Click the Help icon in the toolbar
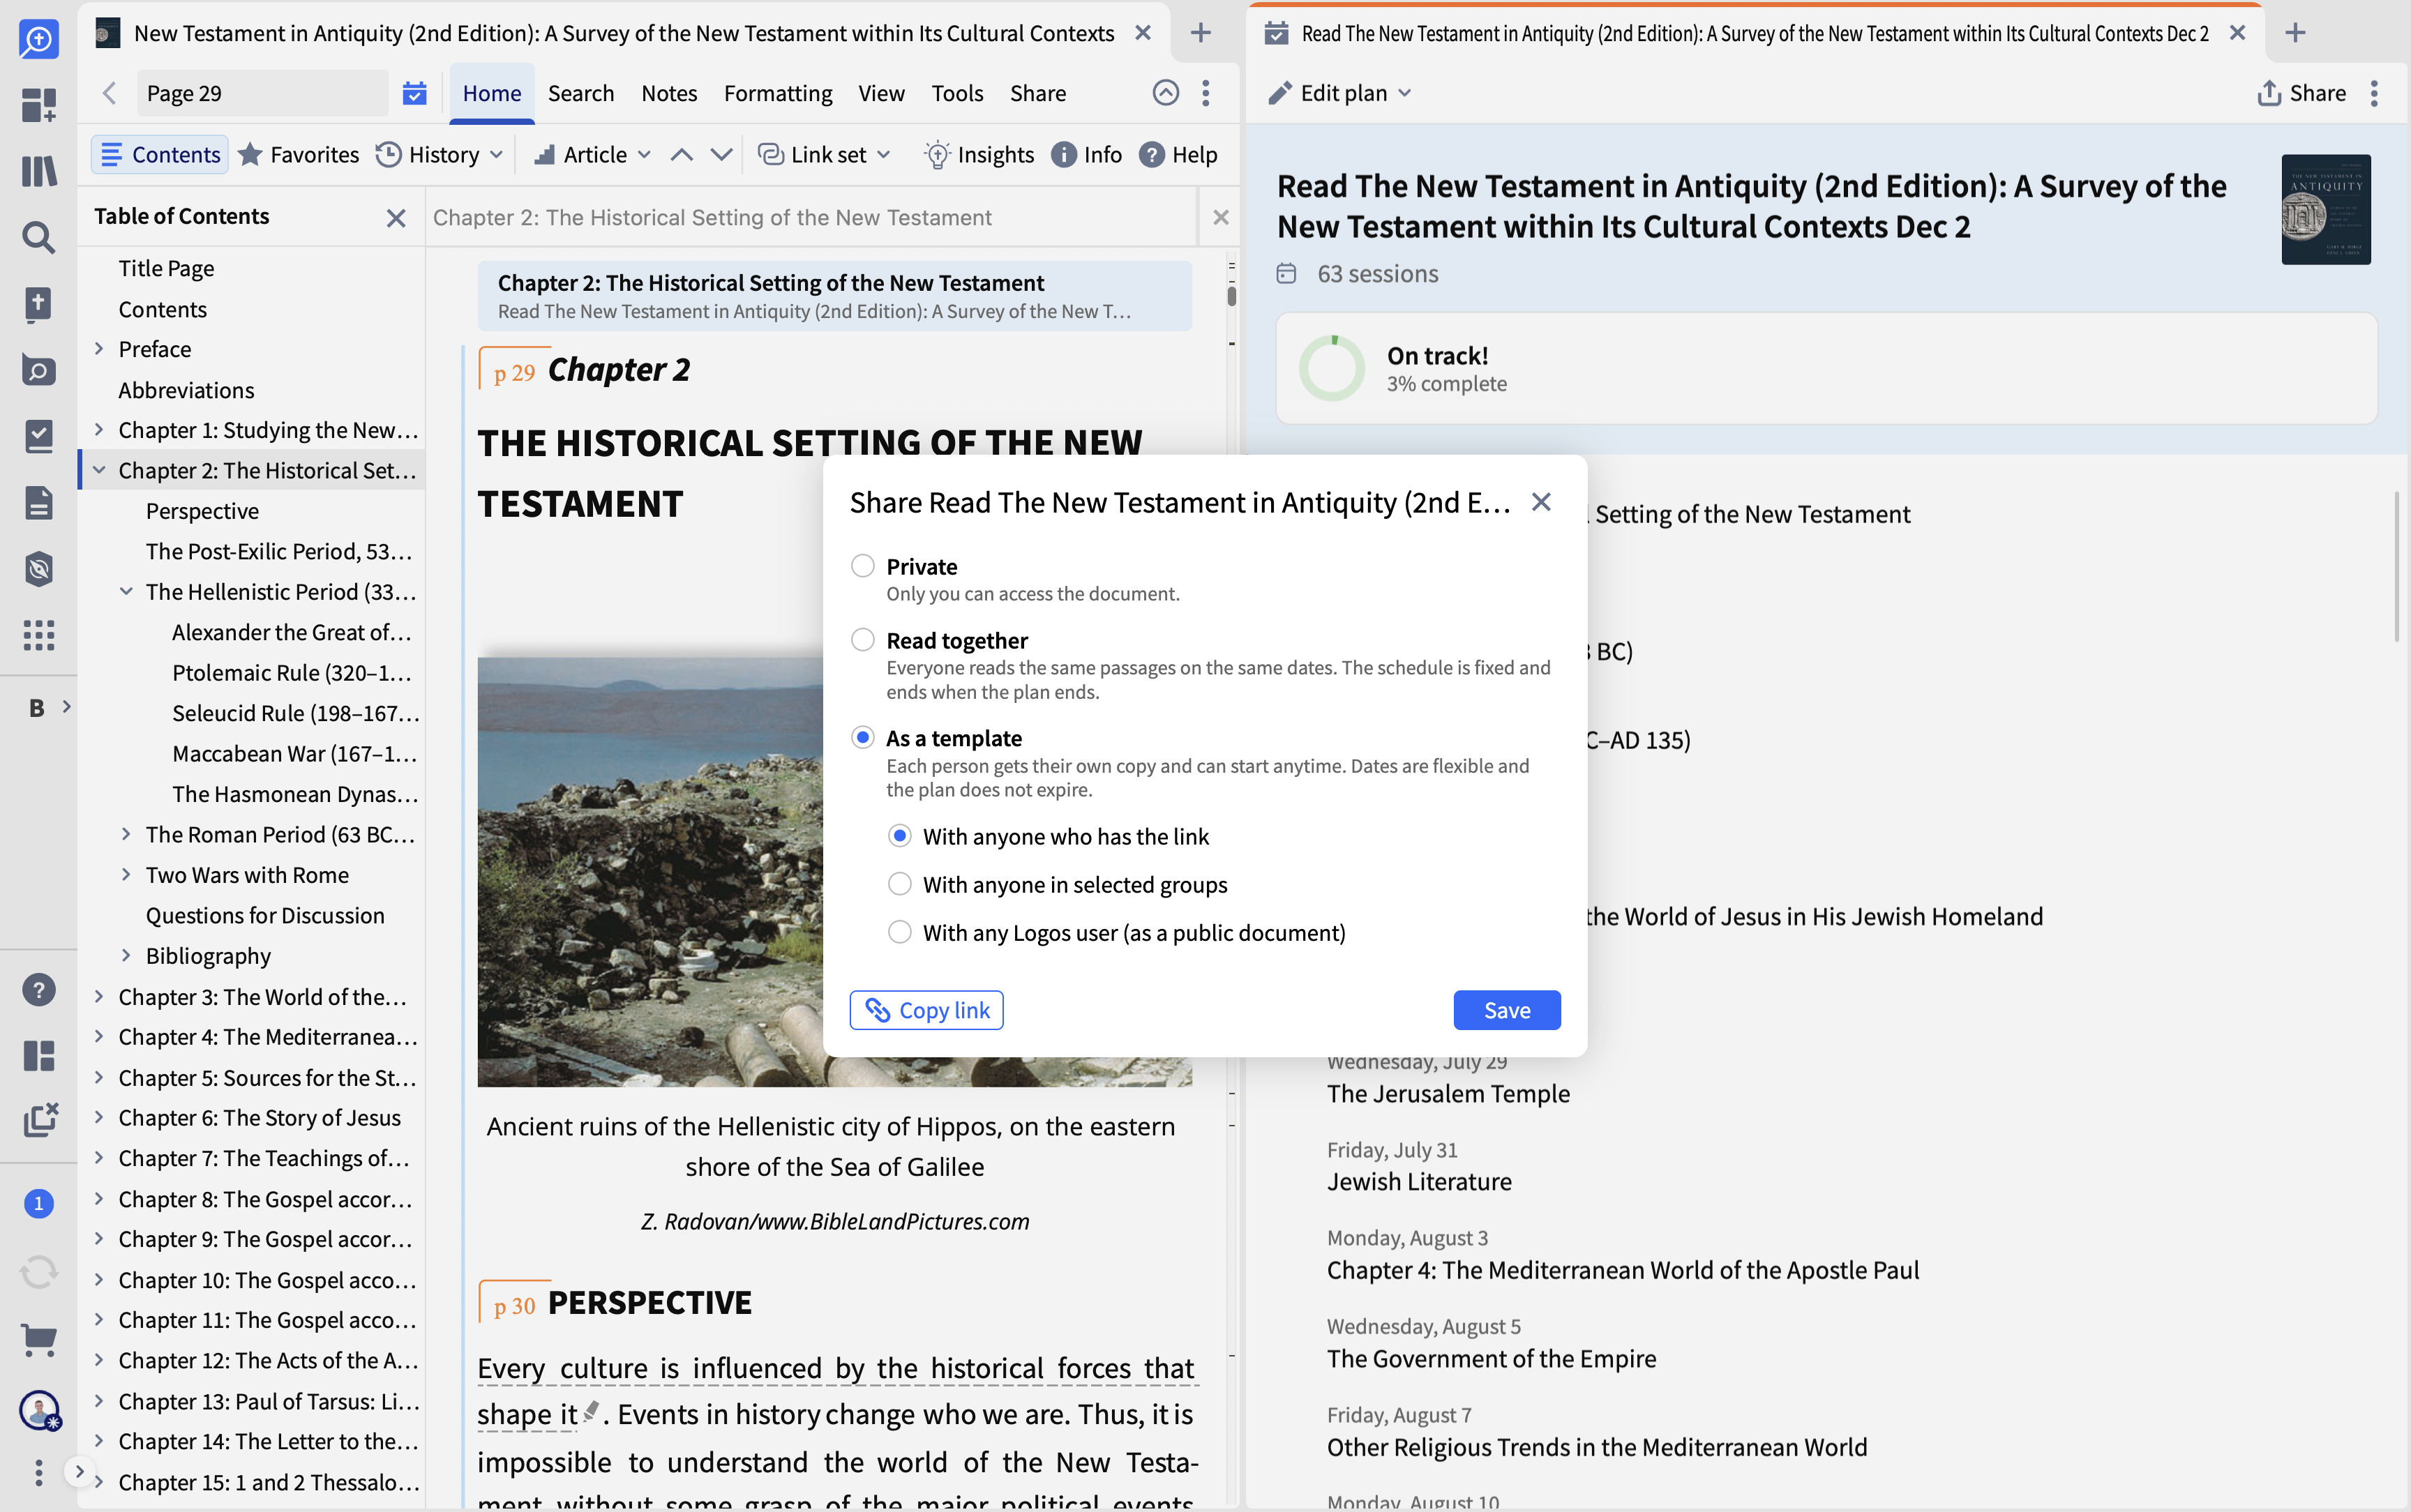2411x1512 pixels. pyautogui.click(x=1178, y=155)
